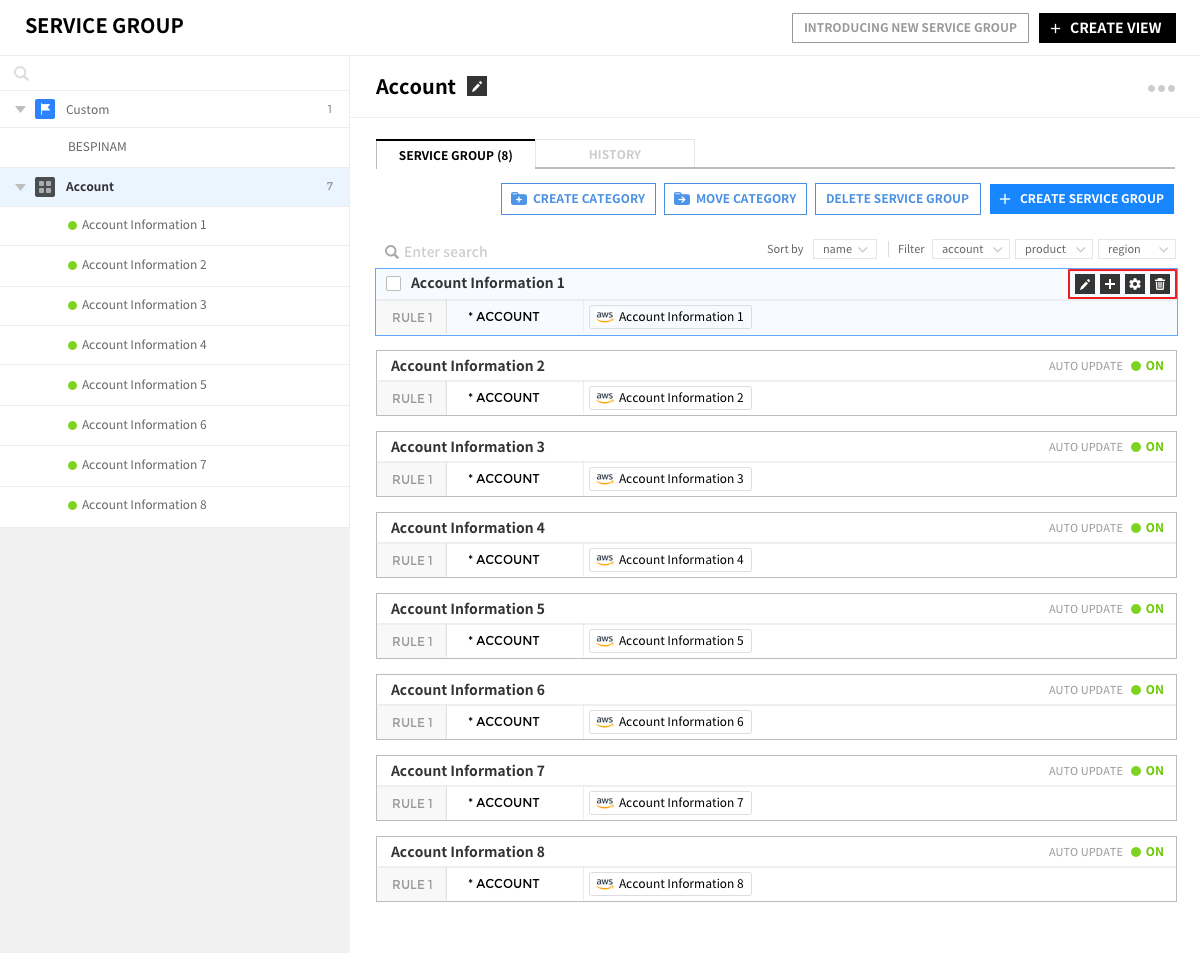The width and height of the screenshot is (1200, 953).
Task: Open the product filter dropdown
Action: (x=1052, y=249)
